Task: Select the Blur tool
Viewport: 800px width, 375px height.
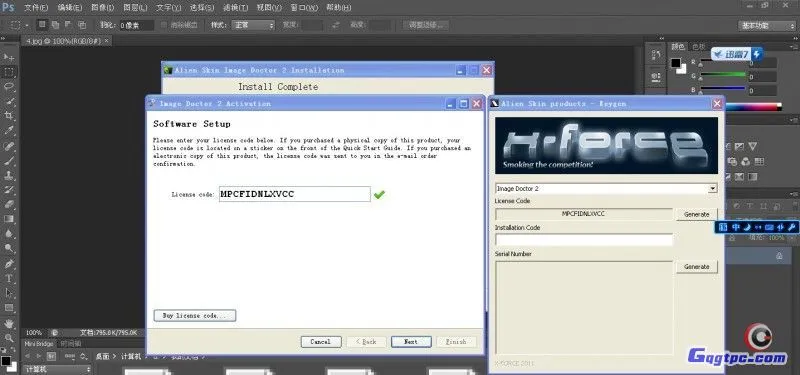Action: [x=9, y=234]
